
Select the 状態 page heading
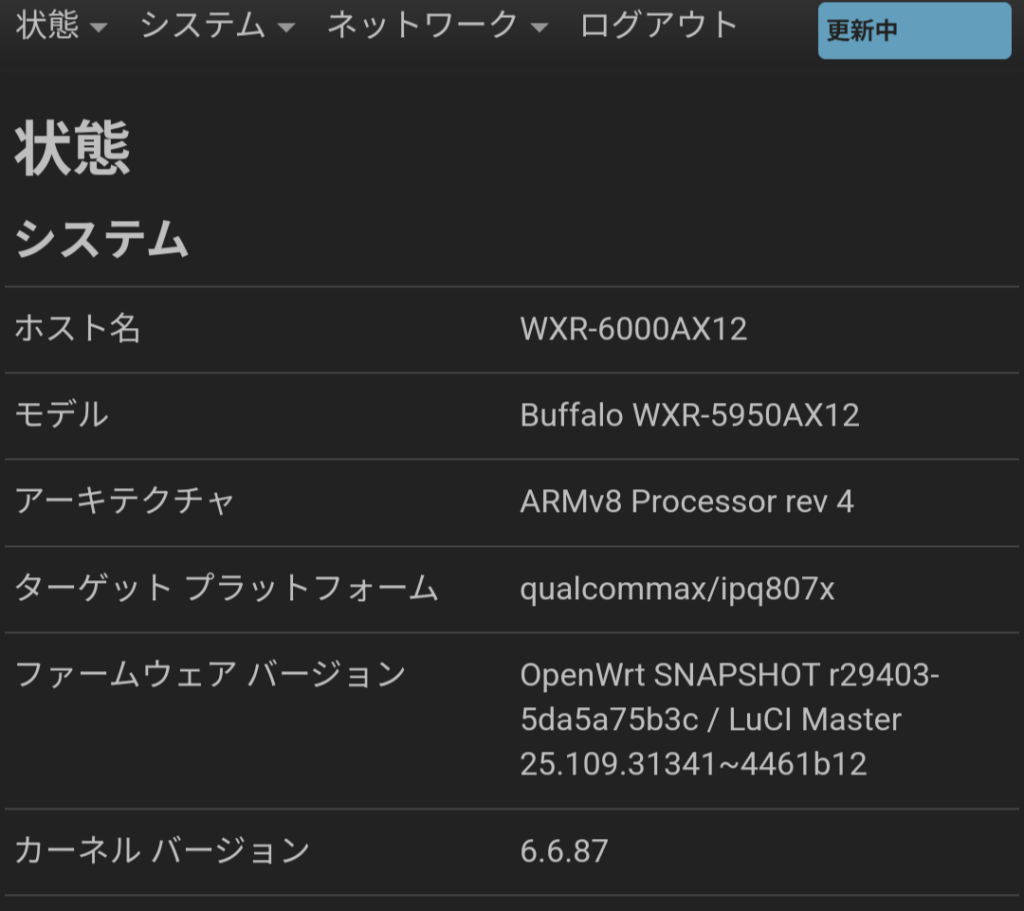pos(72,148)
